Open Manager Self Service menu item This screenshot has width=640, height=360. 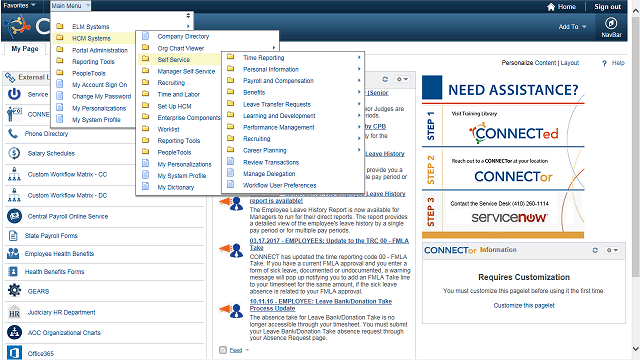(186, 71)
